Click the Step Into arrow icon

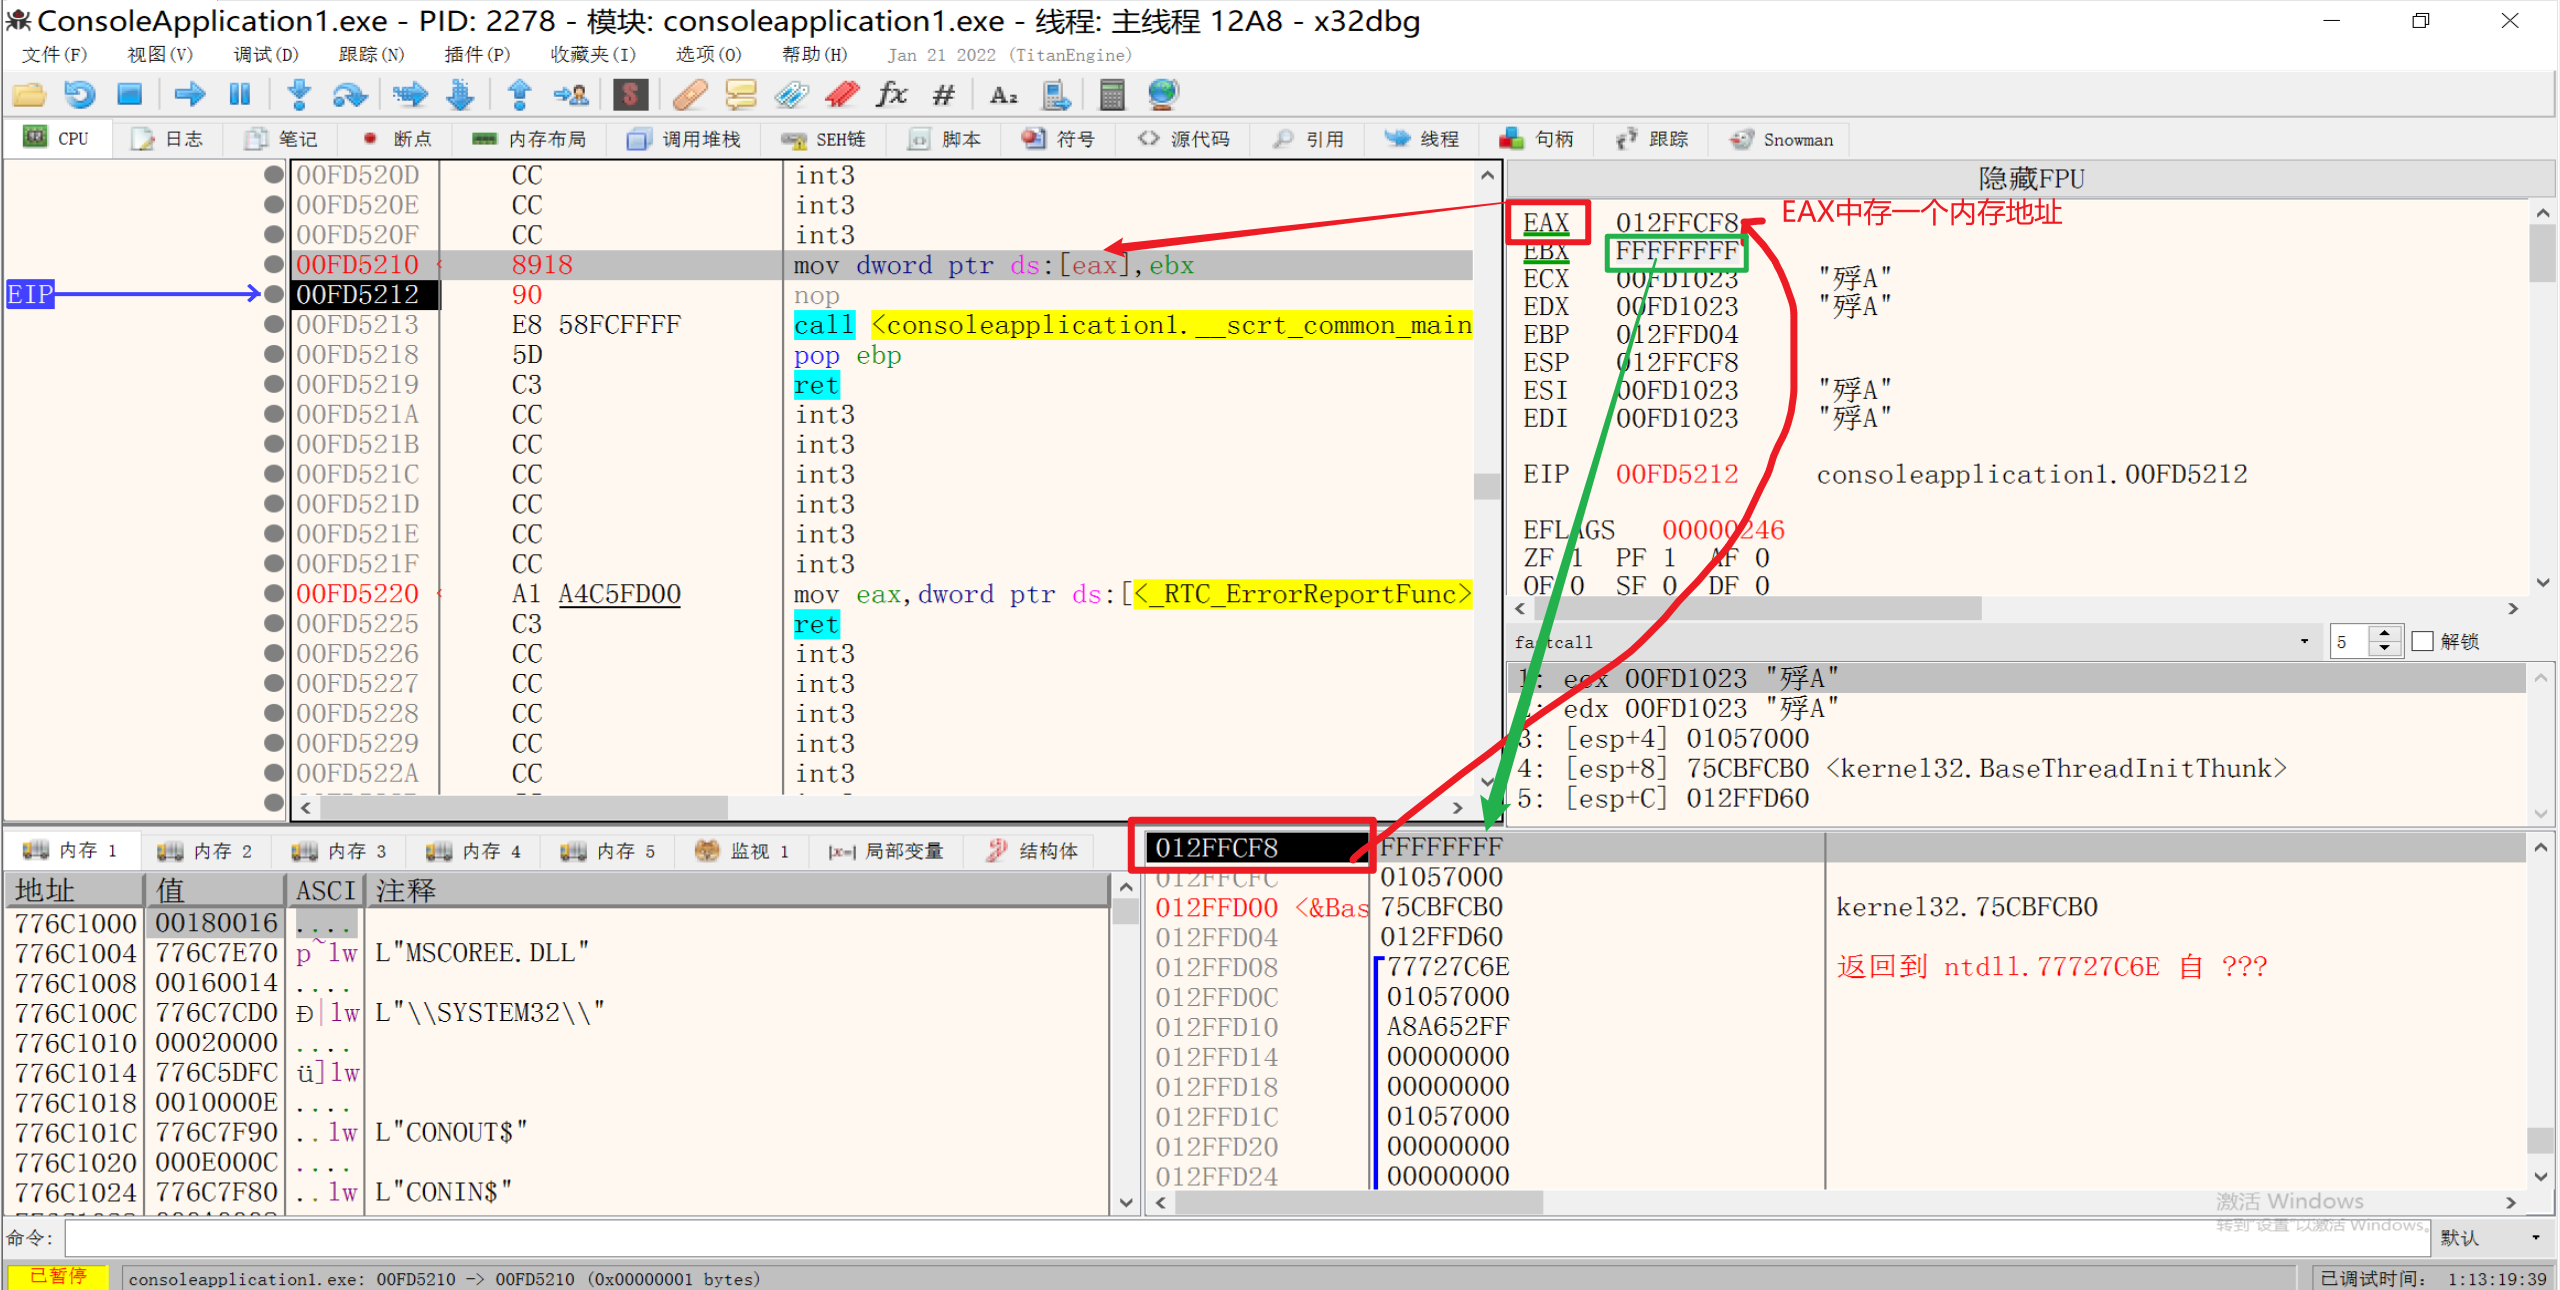pyautogui.click(x=298, y=95)
